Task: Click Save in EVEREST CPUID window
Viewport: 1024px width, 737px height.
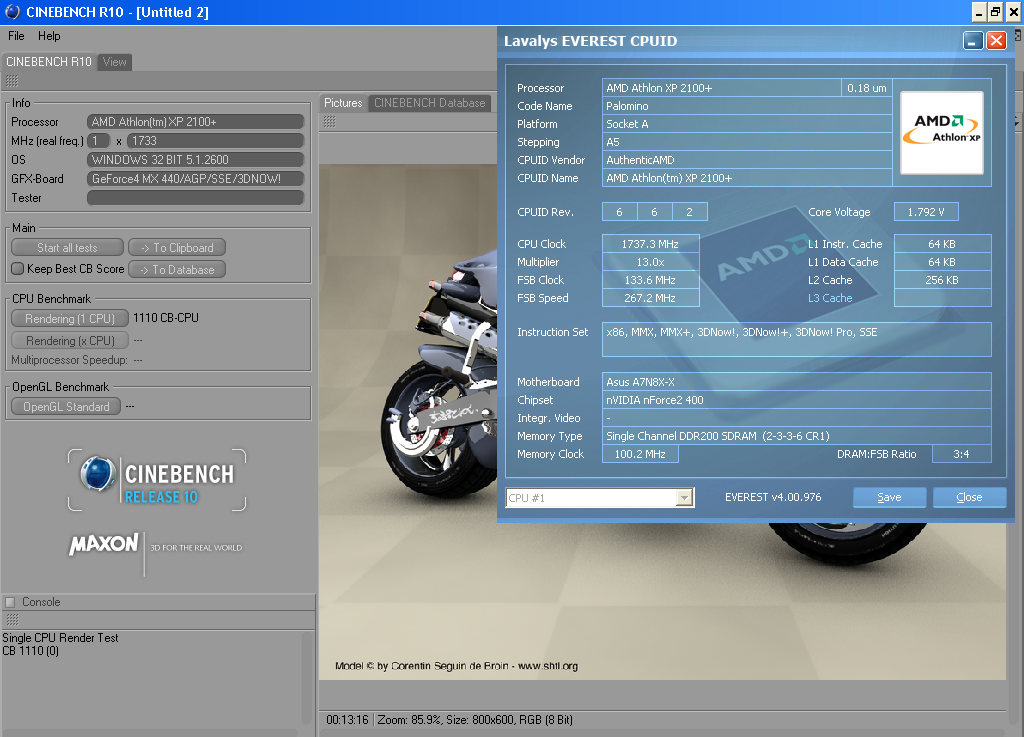Action: [x=889, y=497]
